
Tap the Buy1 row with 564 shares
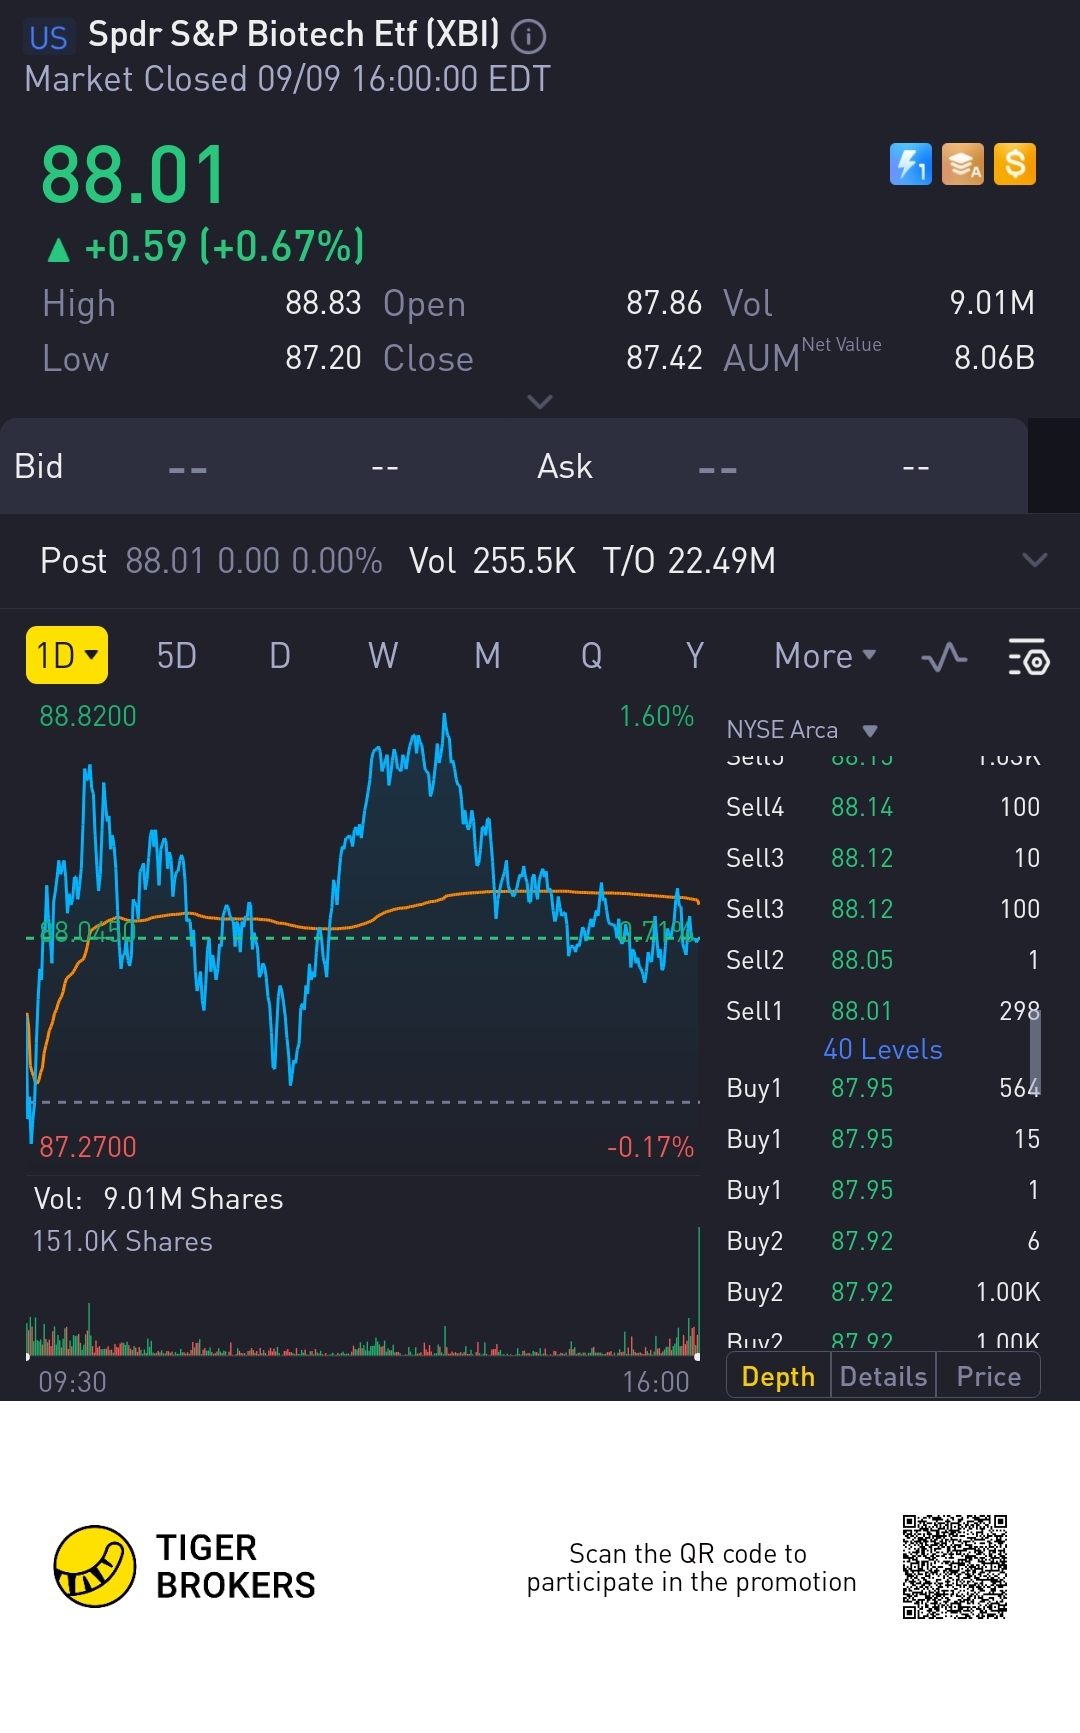click(883, 1088)
